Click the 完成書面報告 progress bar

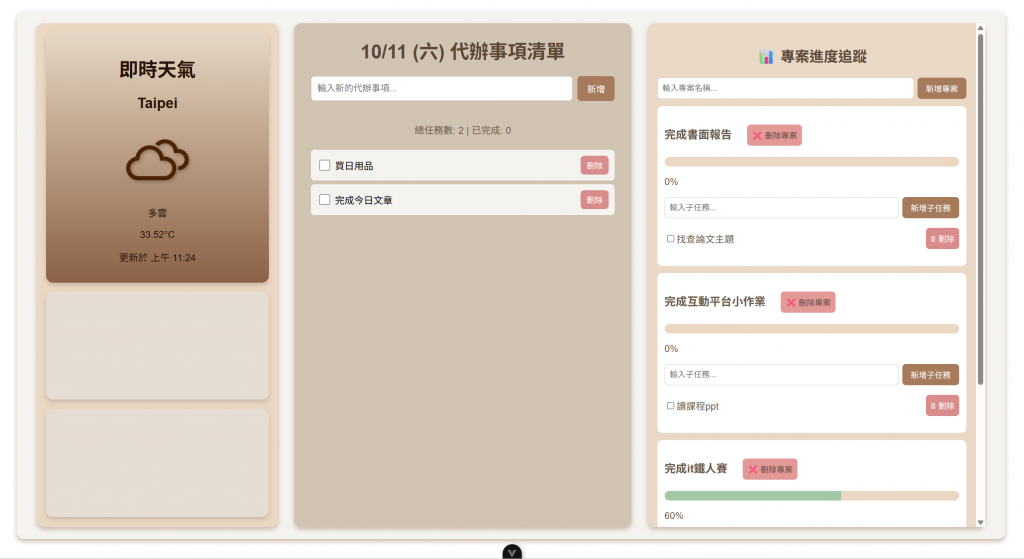(811, 162)
